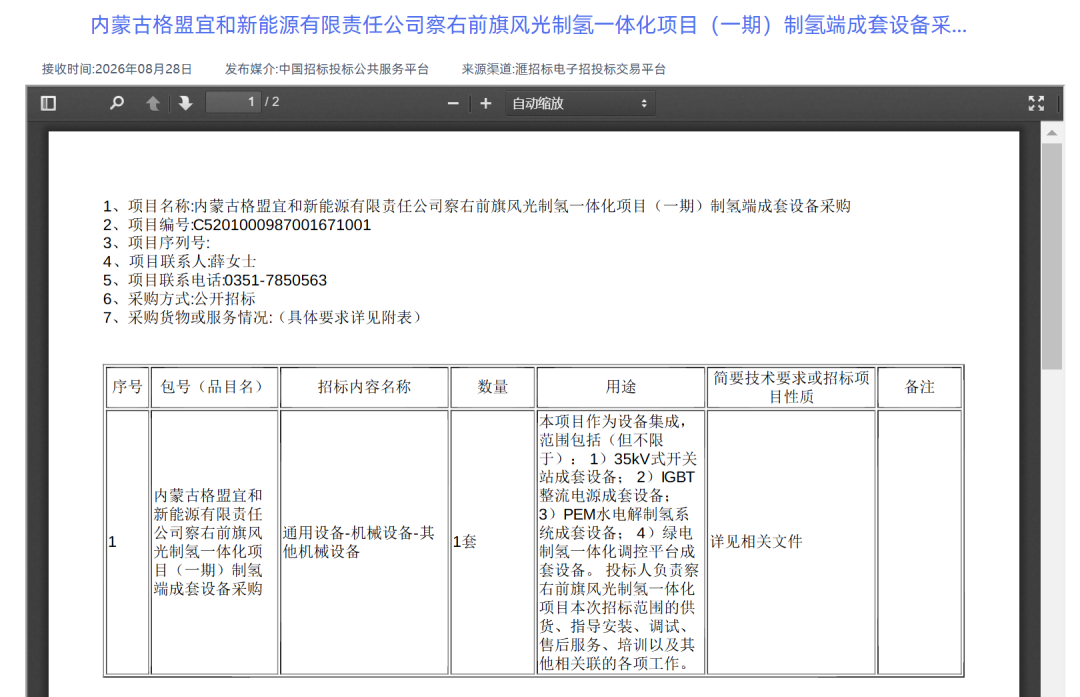
Task: Click the 招标内容名称 table header
Action: pos(364,387)
